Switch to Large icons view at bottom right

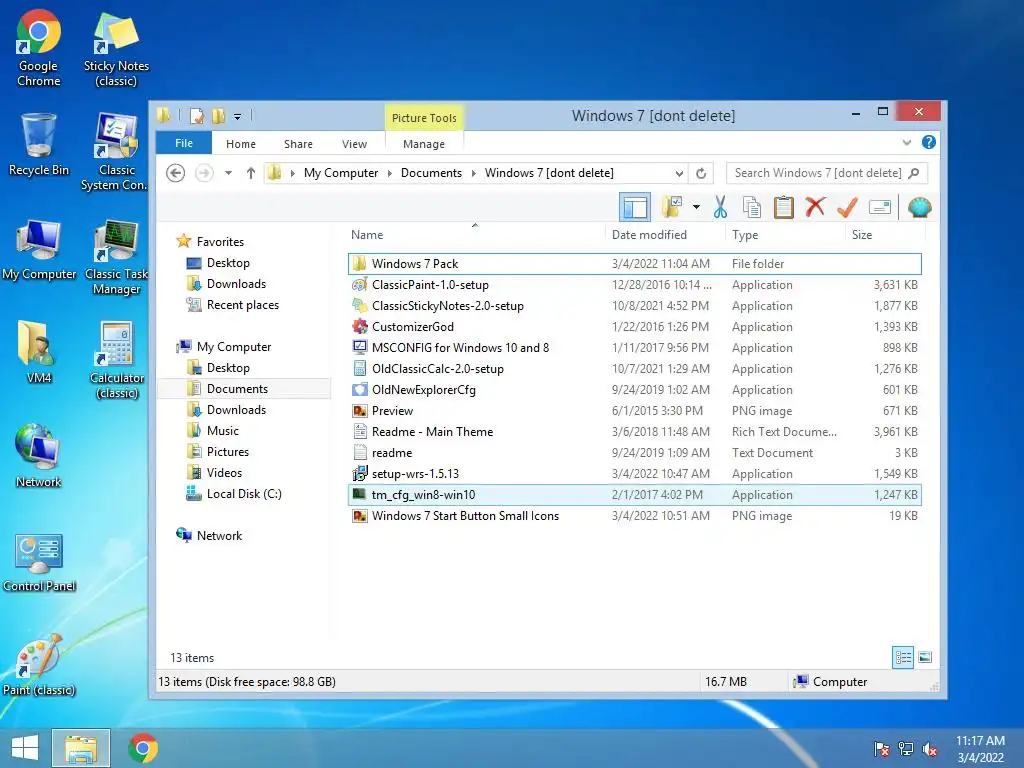pyautogui.click(x=925, y=657)
